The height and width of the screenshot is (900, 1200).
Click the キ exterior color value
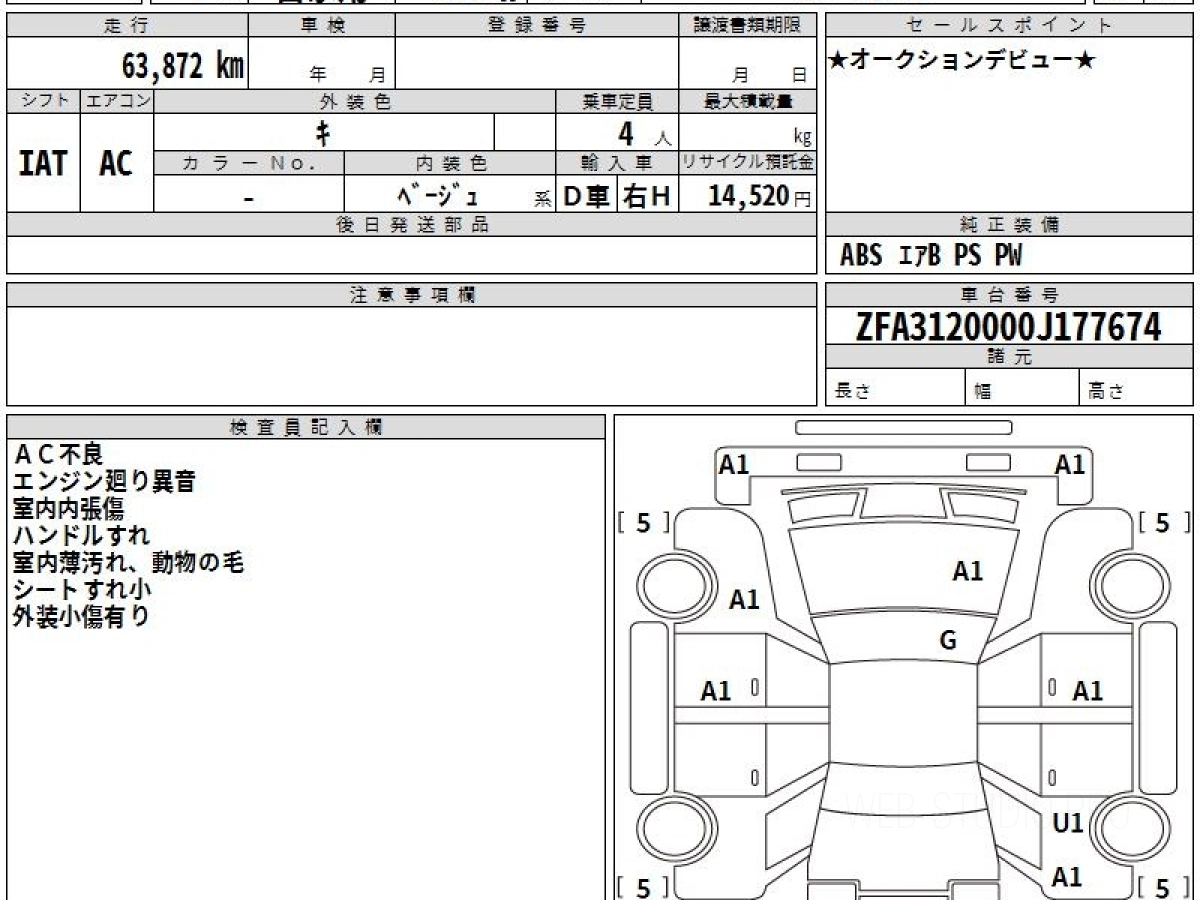point(323,132)
